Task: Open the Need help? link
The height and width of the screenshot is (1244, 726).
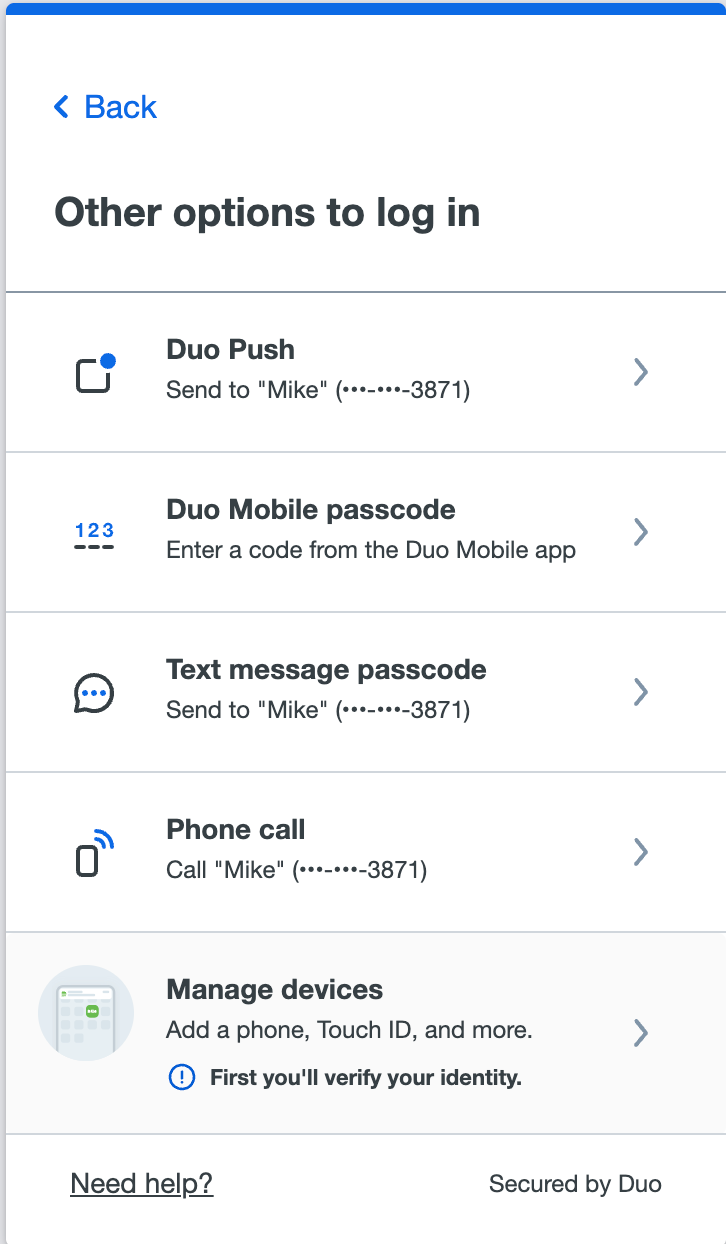Action: click(x=141, y=1184)
